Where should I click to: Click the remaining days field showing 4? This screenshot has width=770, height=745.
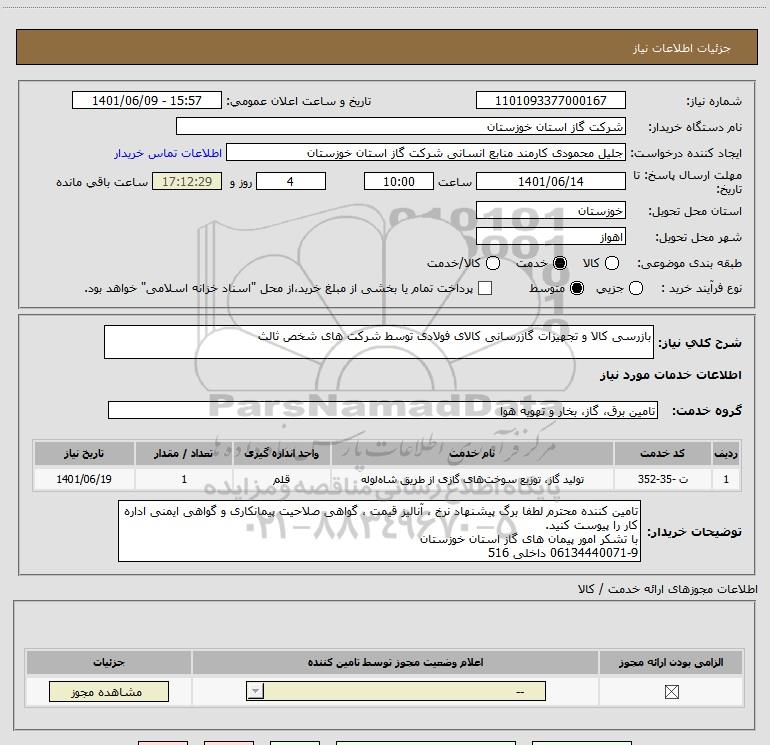pos(291,181)
